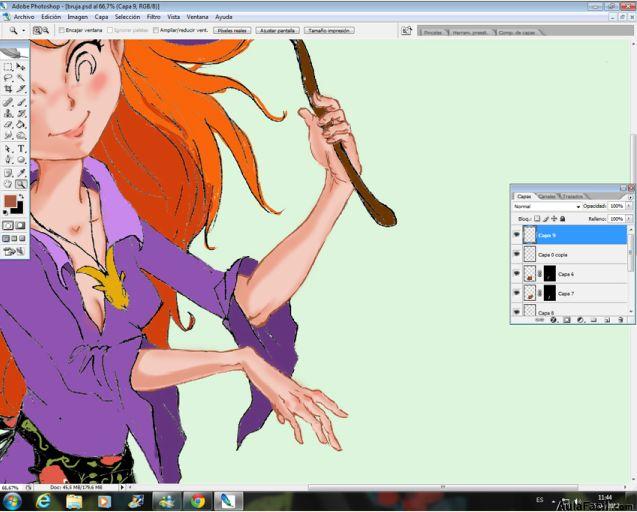
Task: Add layer mask in Layers panel
Action: click(x=567, y=320)
